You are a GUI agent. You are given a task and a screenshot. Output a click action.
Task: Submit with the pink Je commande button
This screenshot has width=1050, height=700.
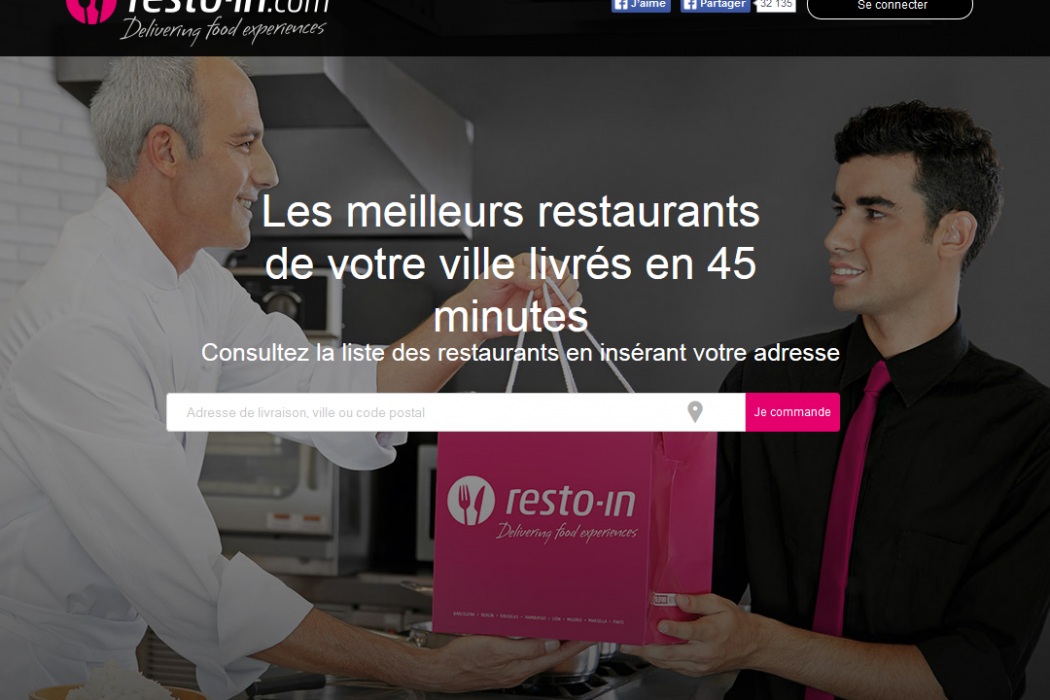792,412
